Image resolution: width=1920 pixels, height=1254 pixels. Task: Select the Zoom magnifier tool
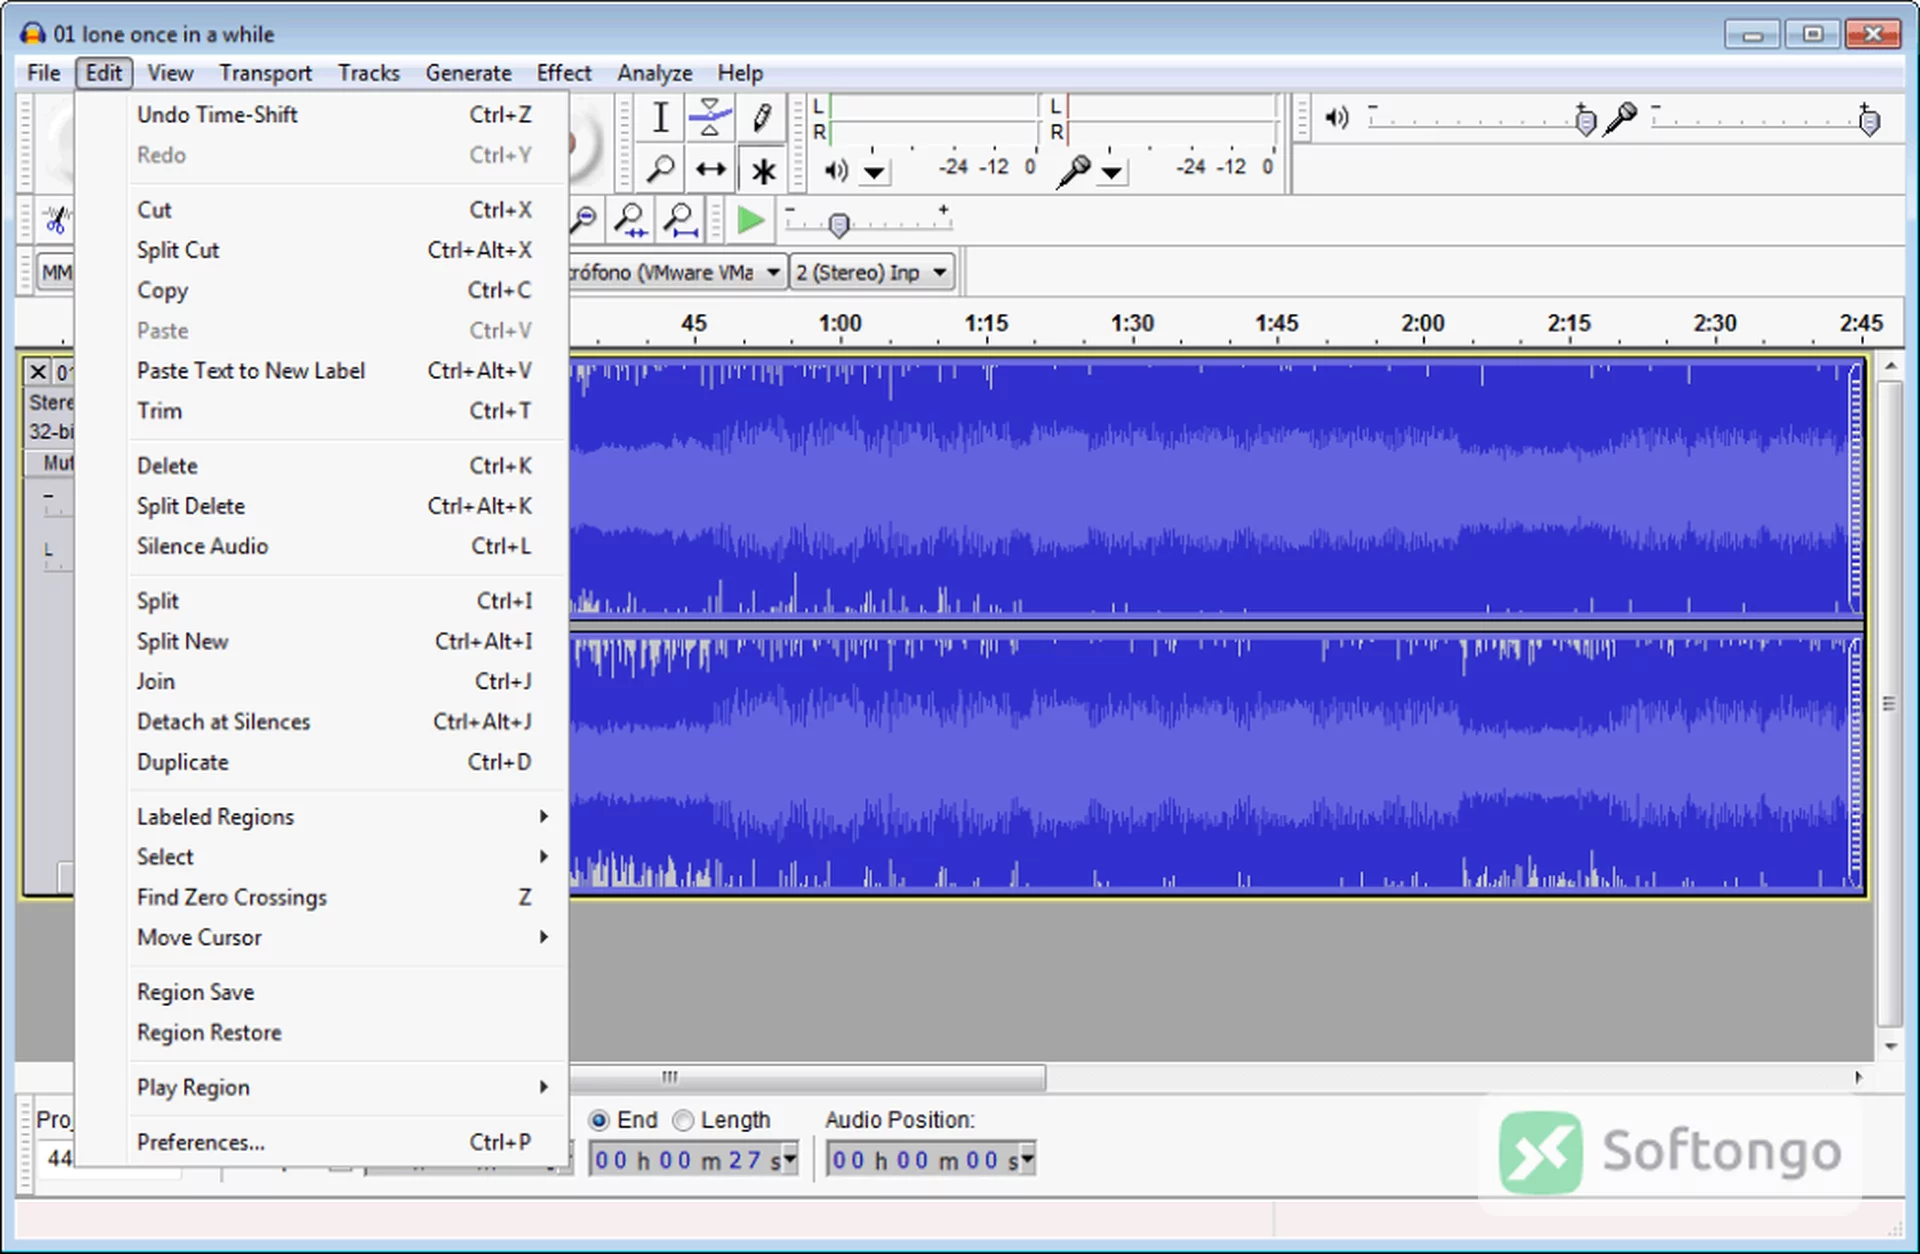click(660, 169)
